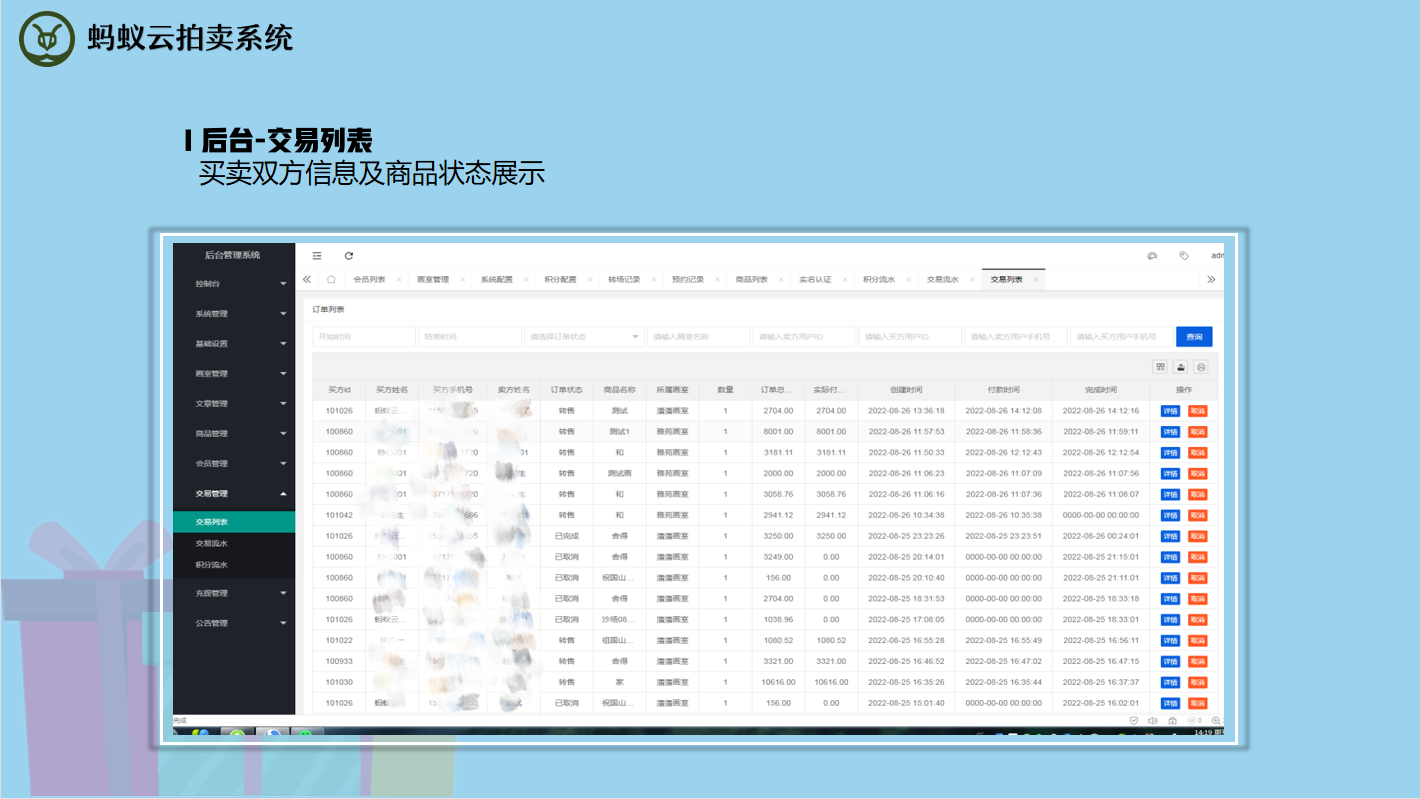
Task: Expand the 商品管理 sidebar menu
Action: coord(240,434)
